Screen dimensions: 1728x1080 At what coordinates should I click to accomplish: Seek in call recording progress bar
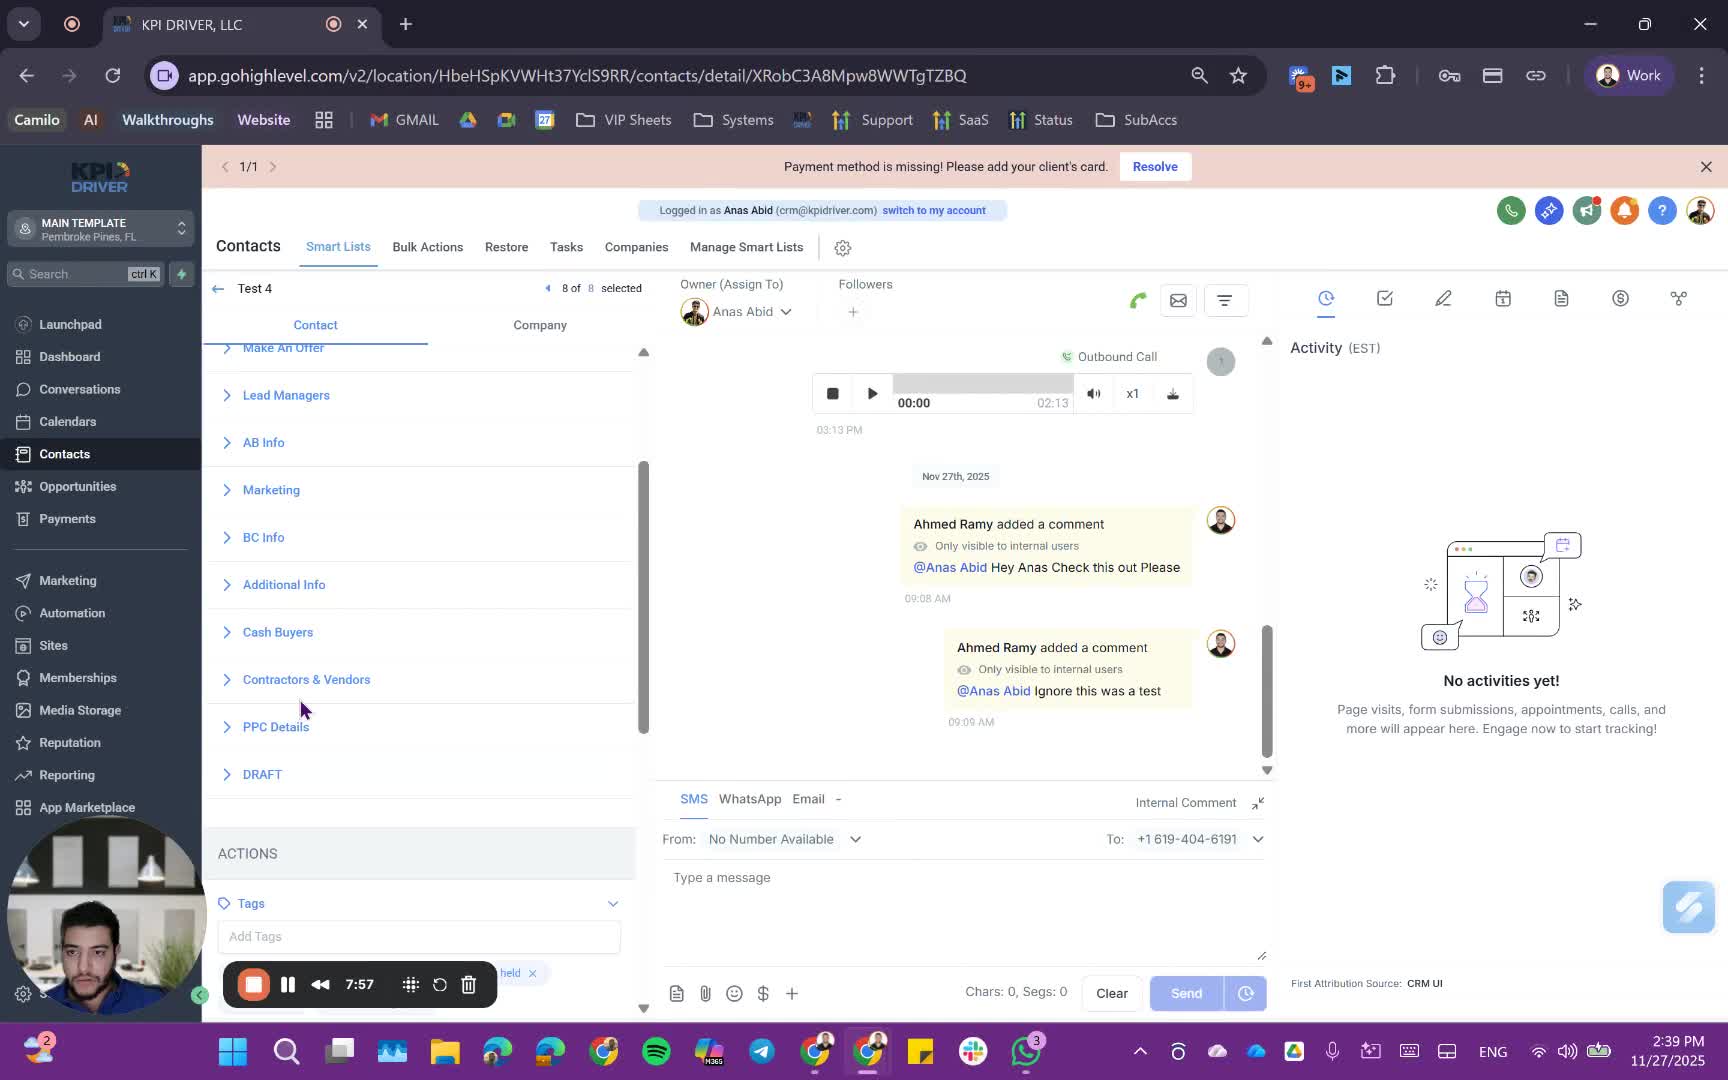point(982,385)
